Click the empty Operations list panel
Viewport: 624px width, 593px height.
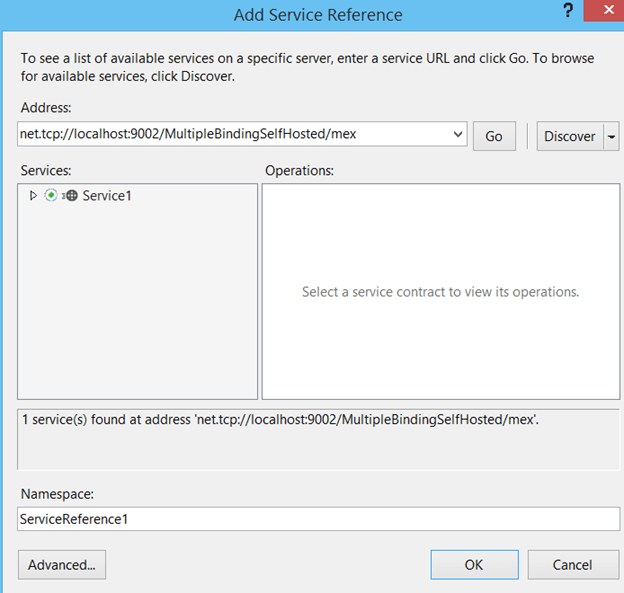pos(440,340)
